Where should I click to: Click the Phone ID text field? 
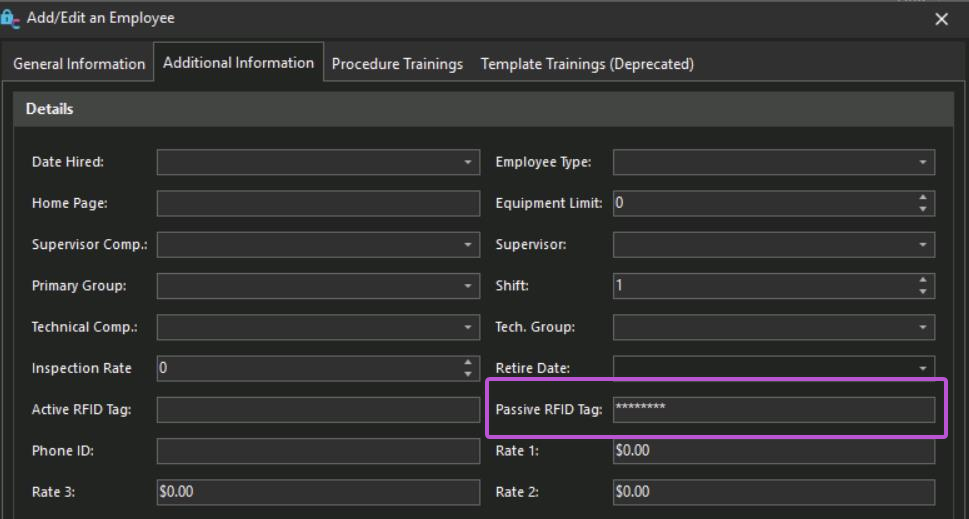[x=318, y=451]
